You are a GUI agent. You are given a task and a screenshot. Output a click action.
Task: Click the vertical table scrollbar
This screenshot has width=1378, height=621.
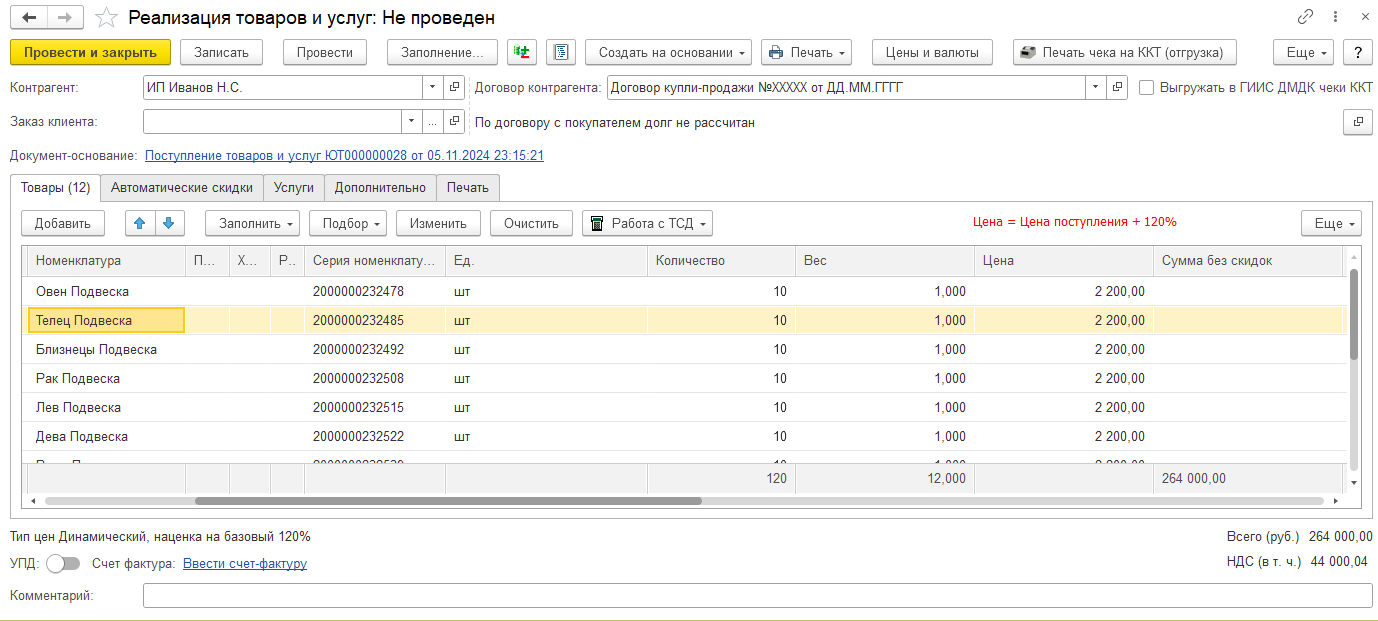pyautogui.click(x=1354, y=314)
